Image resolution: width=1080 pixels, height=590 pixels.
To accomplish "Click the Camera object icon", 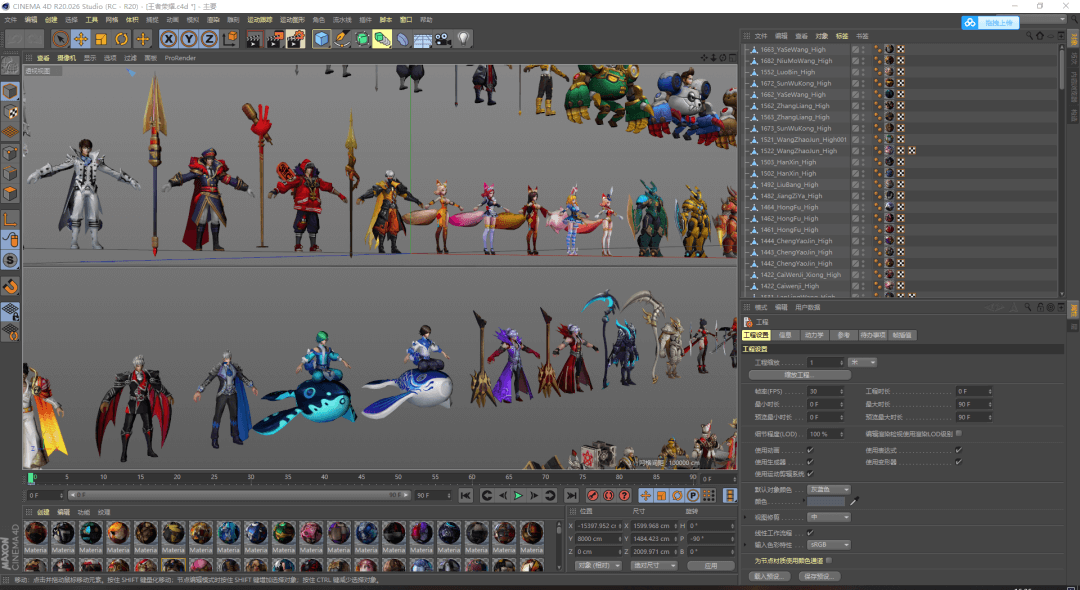I will click(x=443, y=39).
